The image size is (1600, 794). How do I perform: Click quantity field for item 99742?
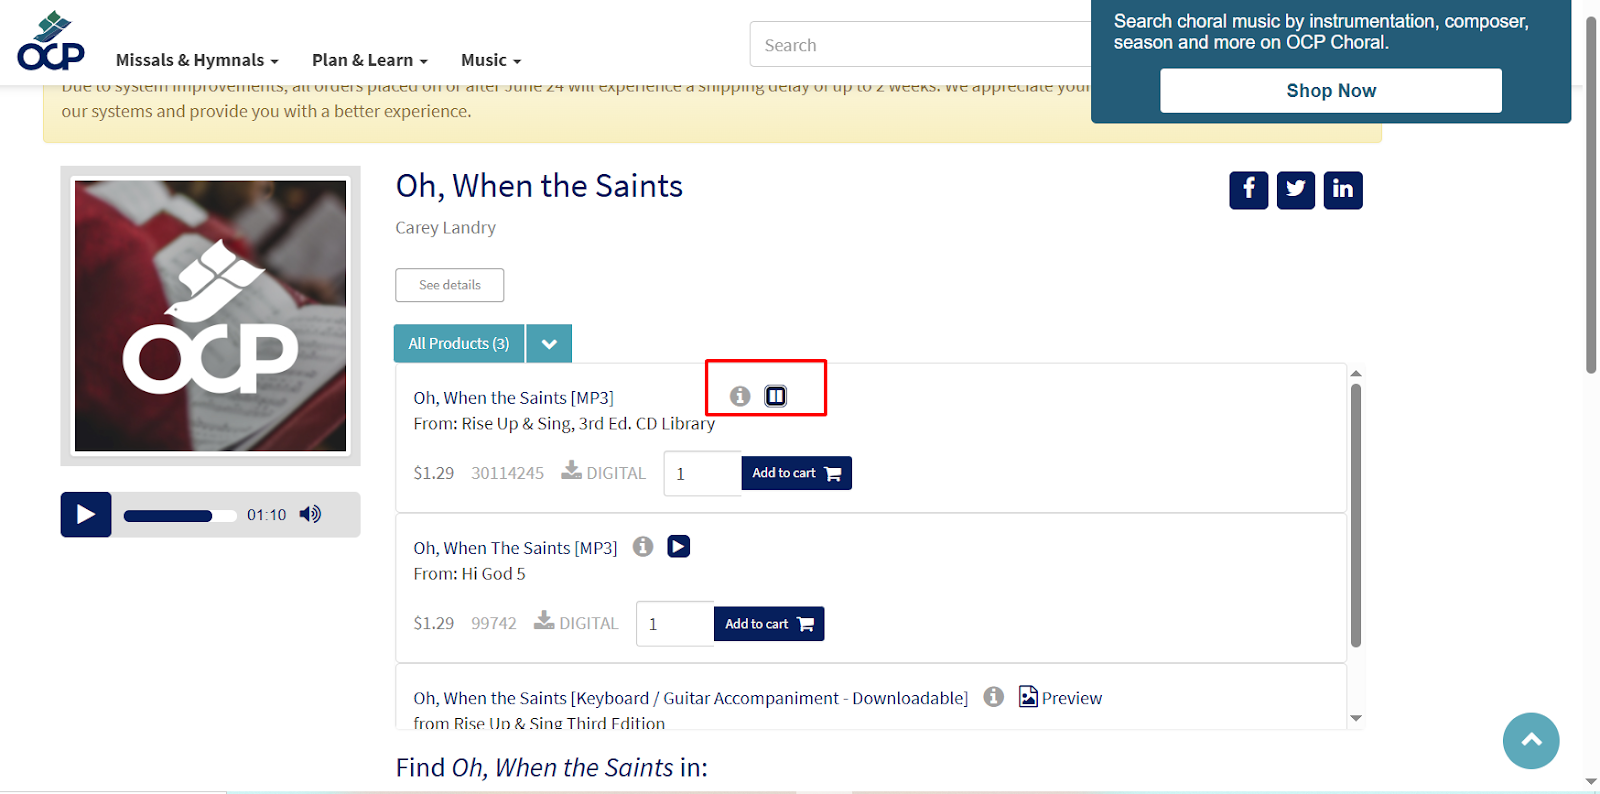pyautogui.click(x=675, y=623)
